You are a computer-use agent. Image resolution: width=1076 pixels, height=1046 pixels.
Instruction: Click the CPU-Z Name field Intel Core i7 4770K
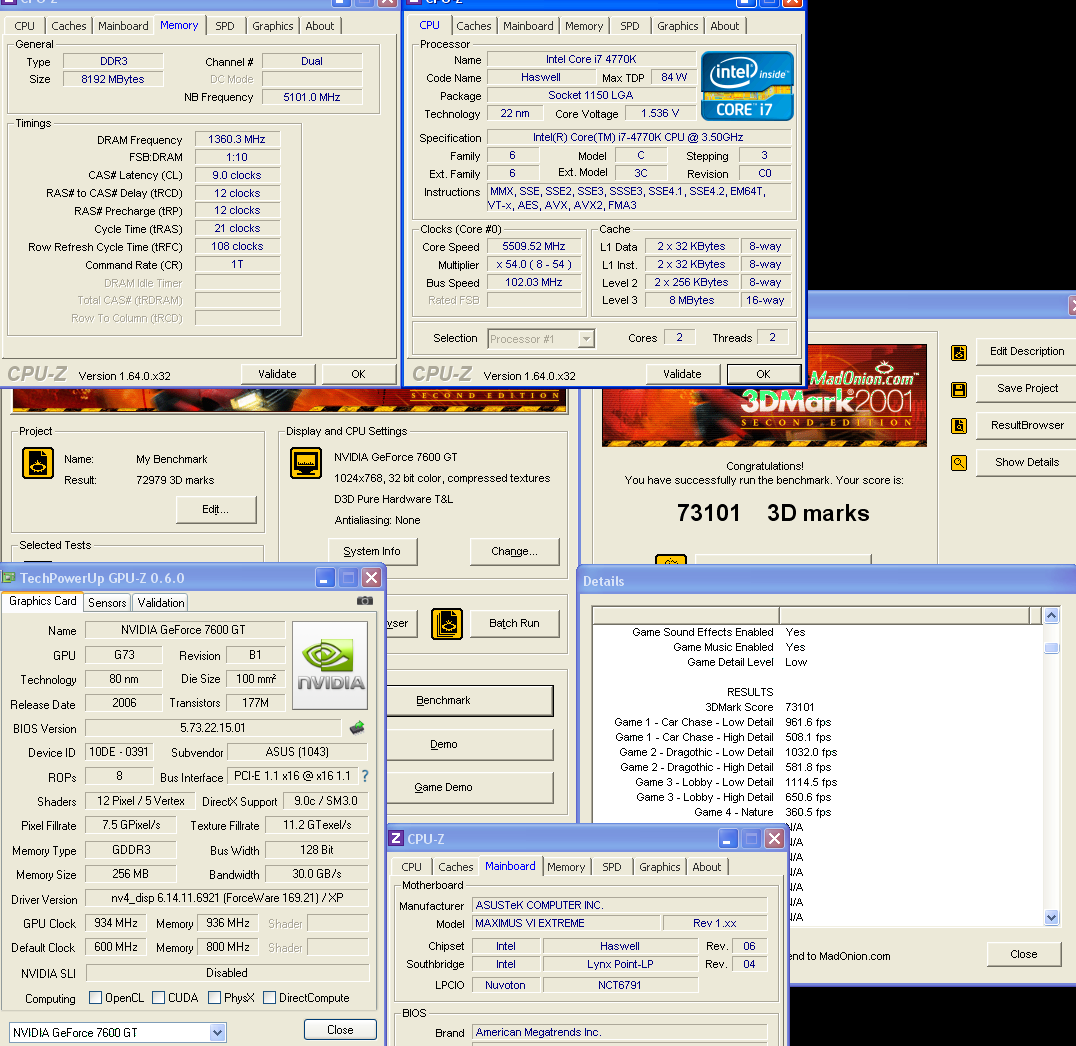pos(591,59)
